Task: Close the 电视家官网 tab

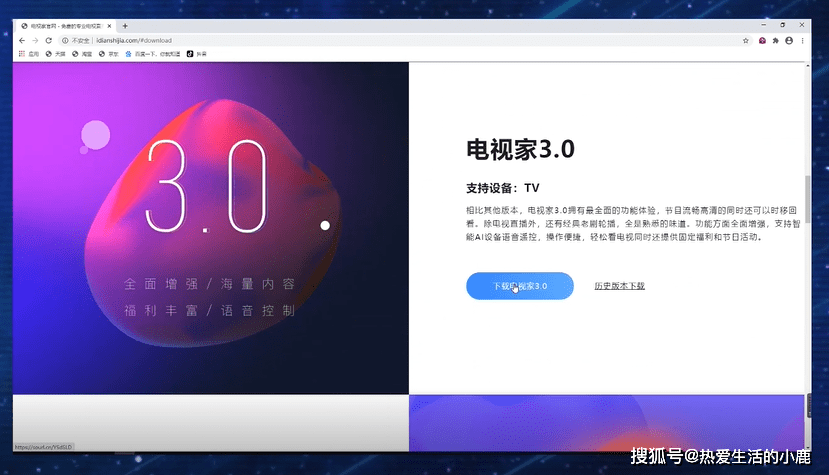Action: click(x=109, y=25)
